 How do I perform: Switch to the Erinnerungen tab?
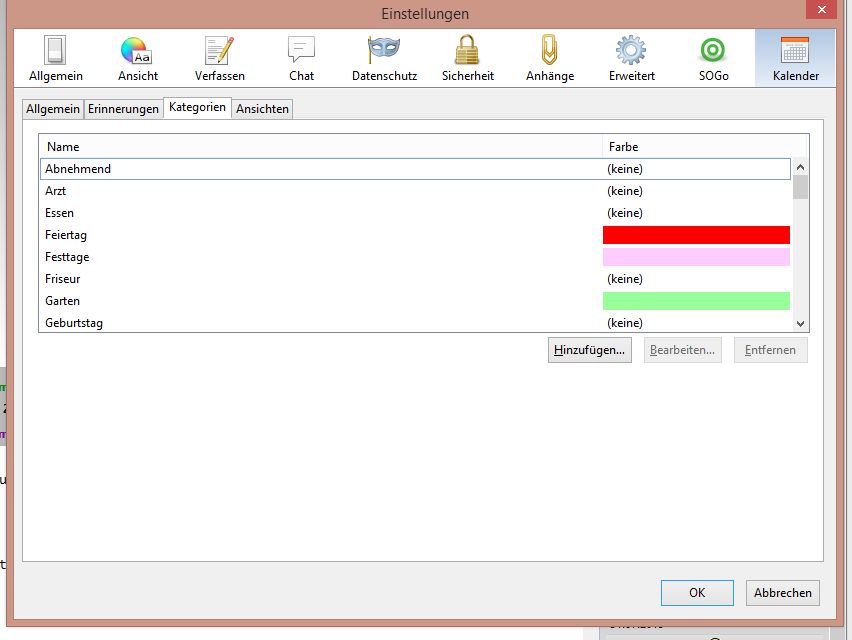pyautogui.click(x=123, y=109)
